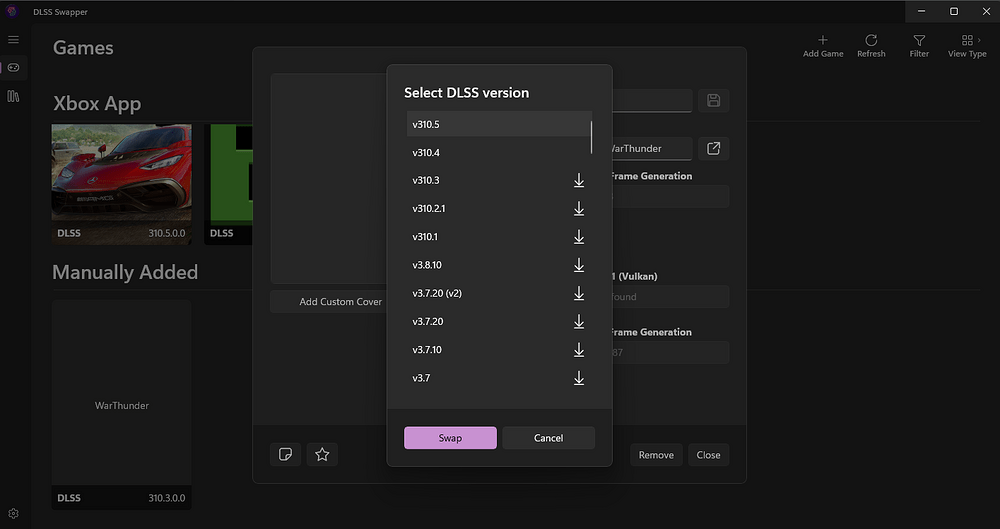Screen dimensions: 1000x529
Task: Open the external folder link icon
Action: coord(713,148)
